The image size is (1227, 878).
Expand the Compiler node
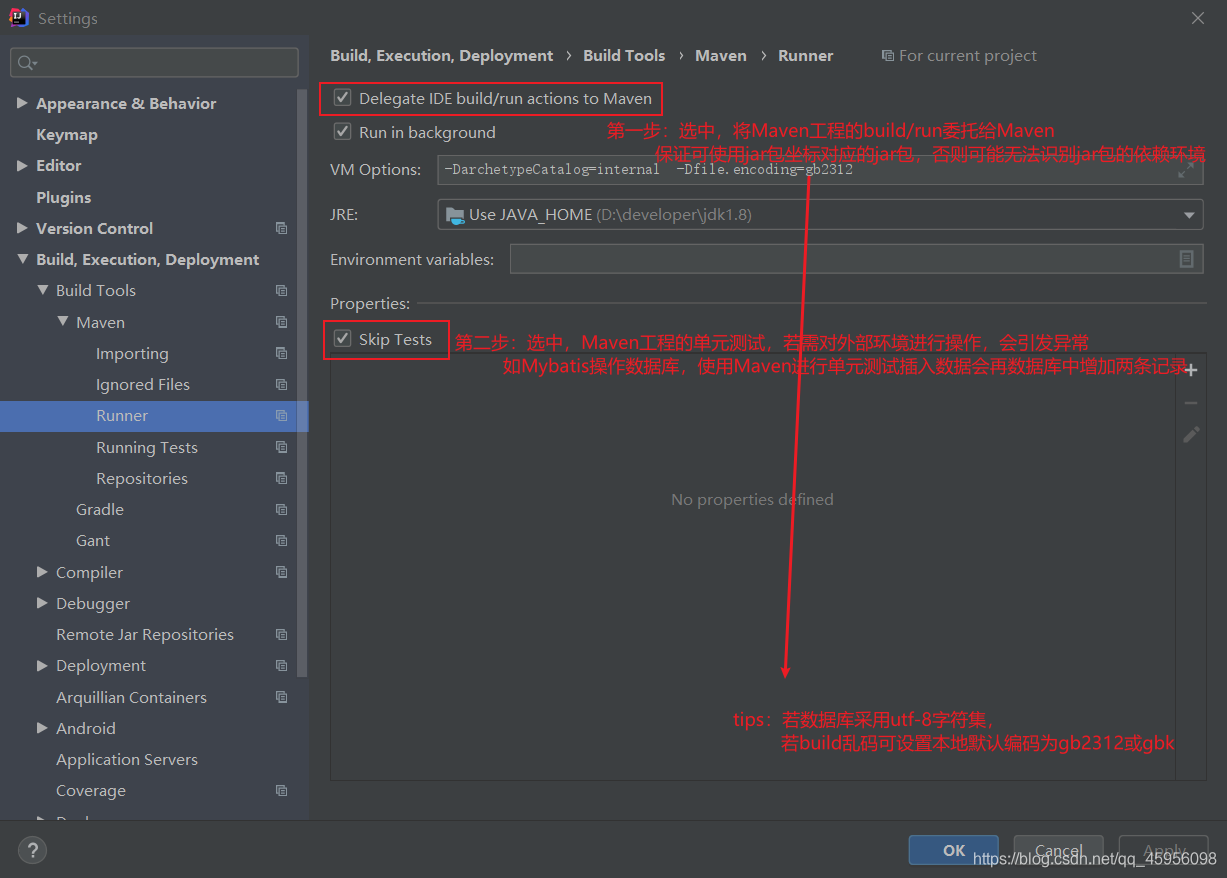pos(42,572)
